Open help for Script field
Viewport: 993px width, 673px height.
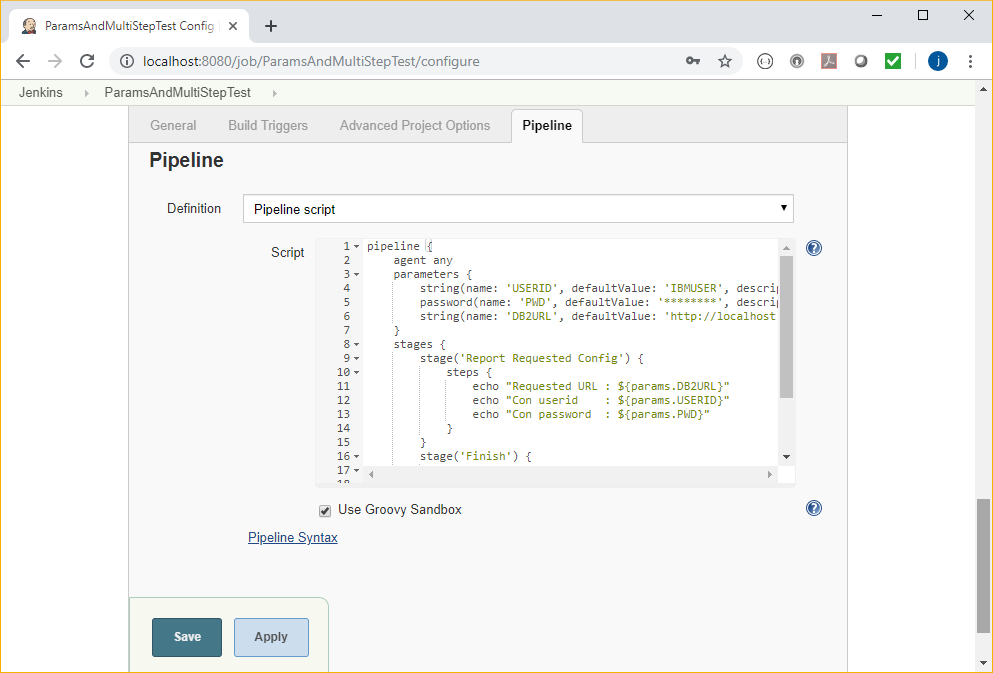tap(814, 248)
